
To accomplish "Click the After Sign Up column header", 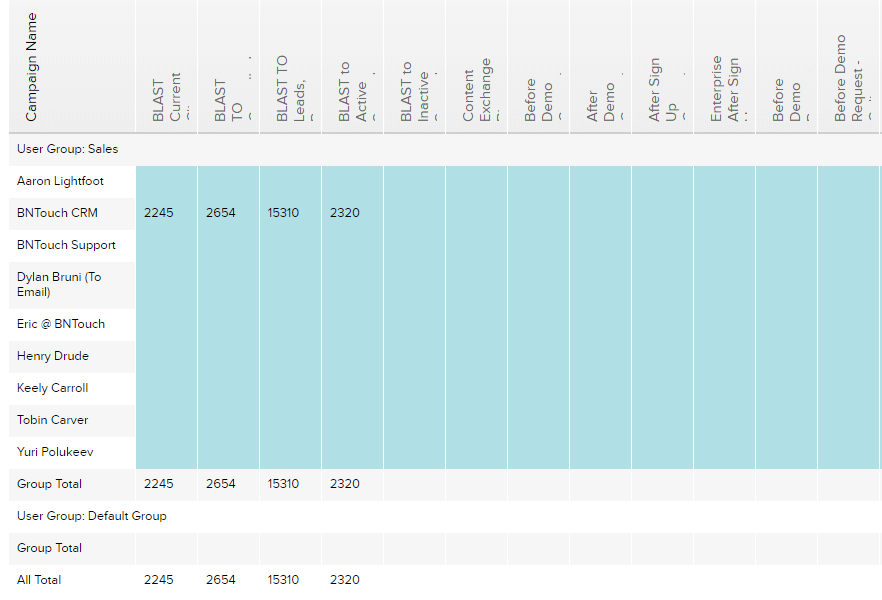I will (x=662, y=66).
